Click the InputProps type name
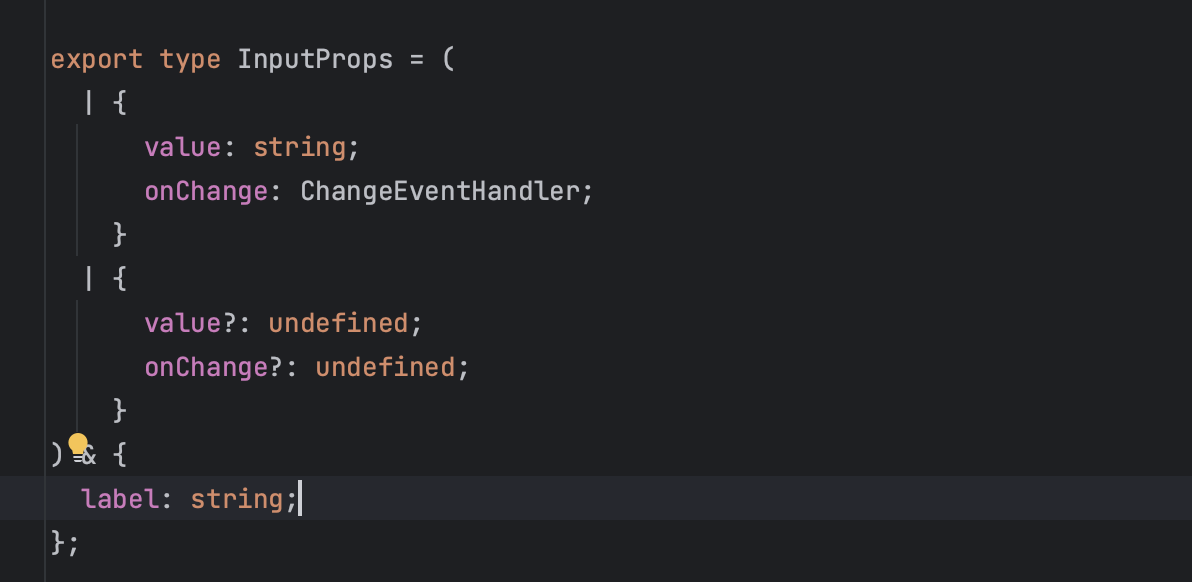The height and width of the screenshot is (582, 1192). (x=315, y=59)
